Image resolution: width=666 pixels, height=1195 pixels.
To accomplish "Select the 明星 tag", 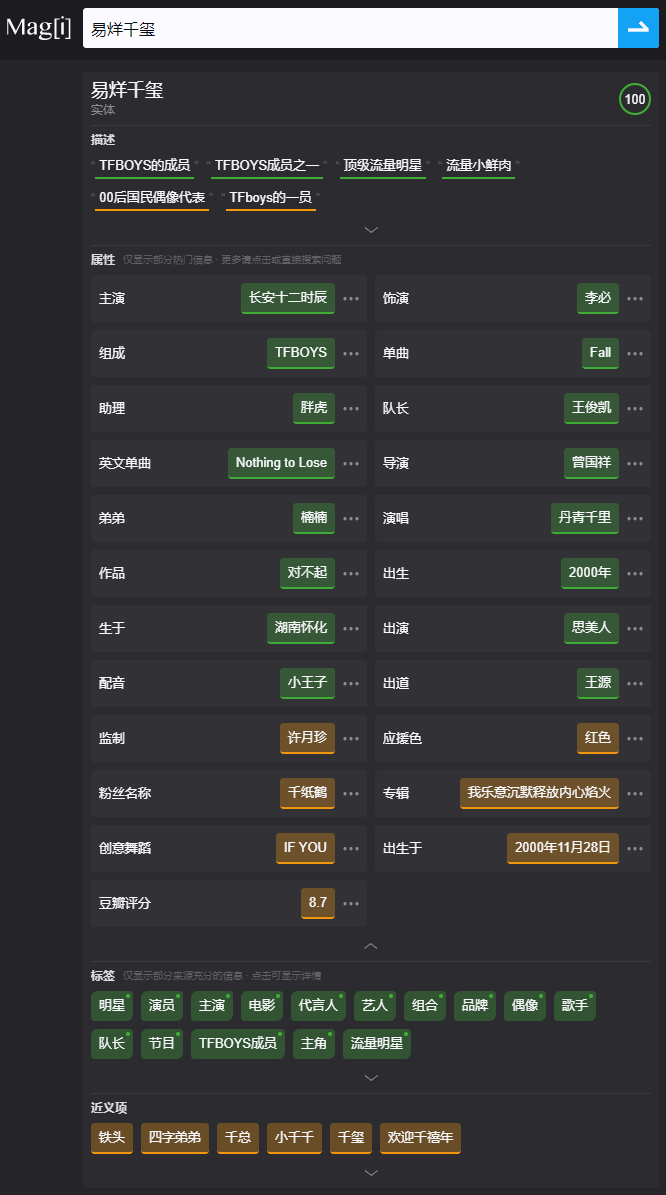I will (111, 1005).
